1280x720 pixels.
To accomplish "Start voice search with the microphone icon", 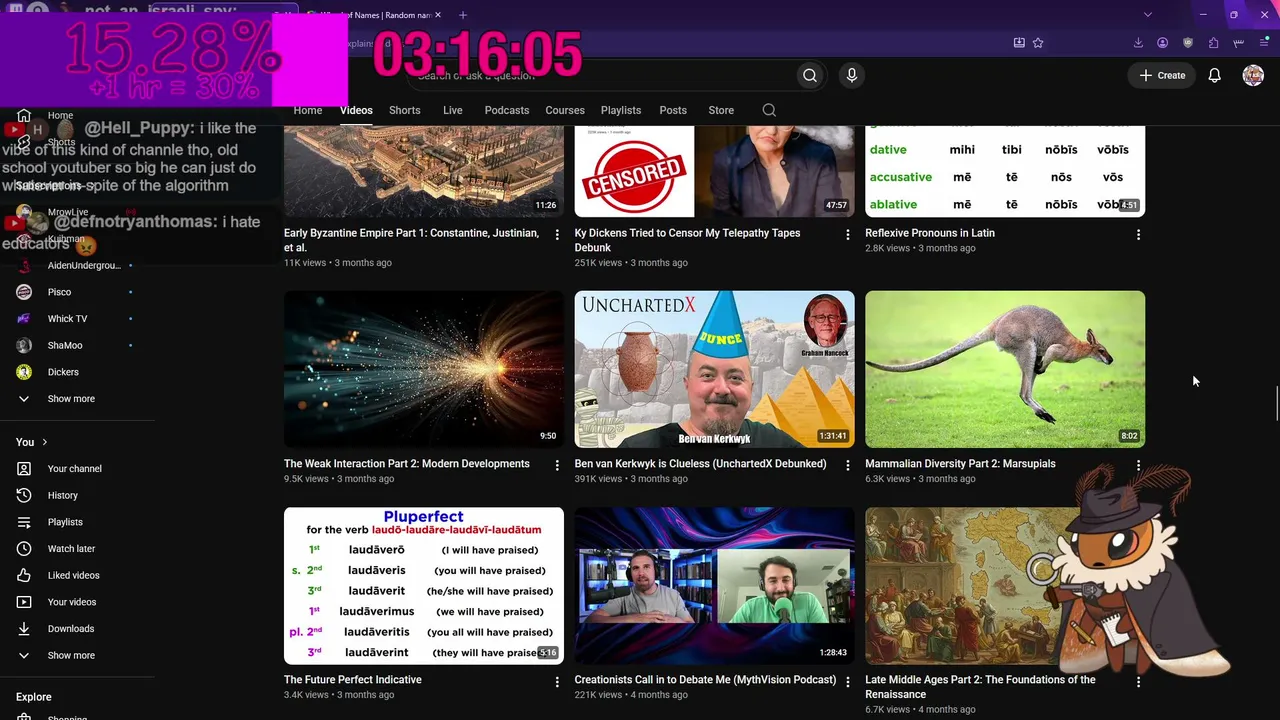I will (852, 75).
